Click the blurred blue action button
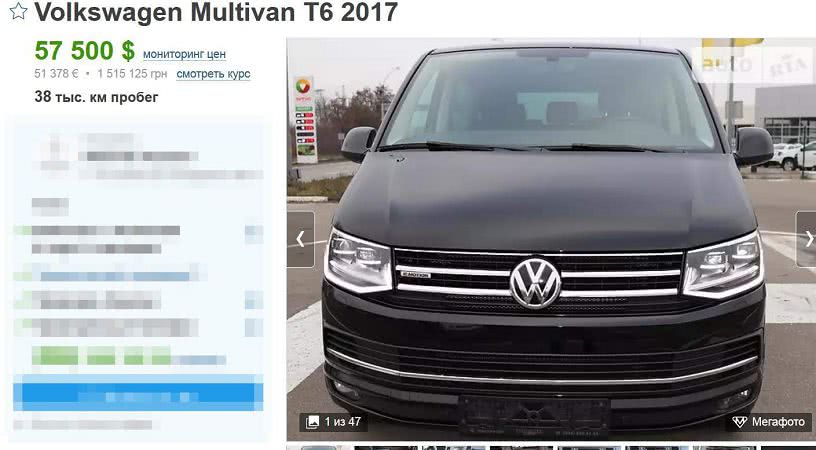This screenshot has height=450, width=816. tap(138, 393)
